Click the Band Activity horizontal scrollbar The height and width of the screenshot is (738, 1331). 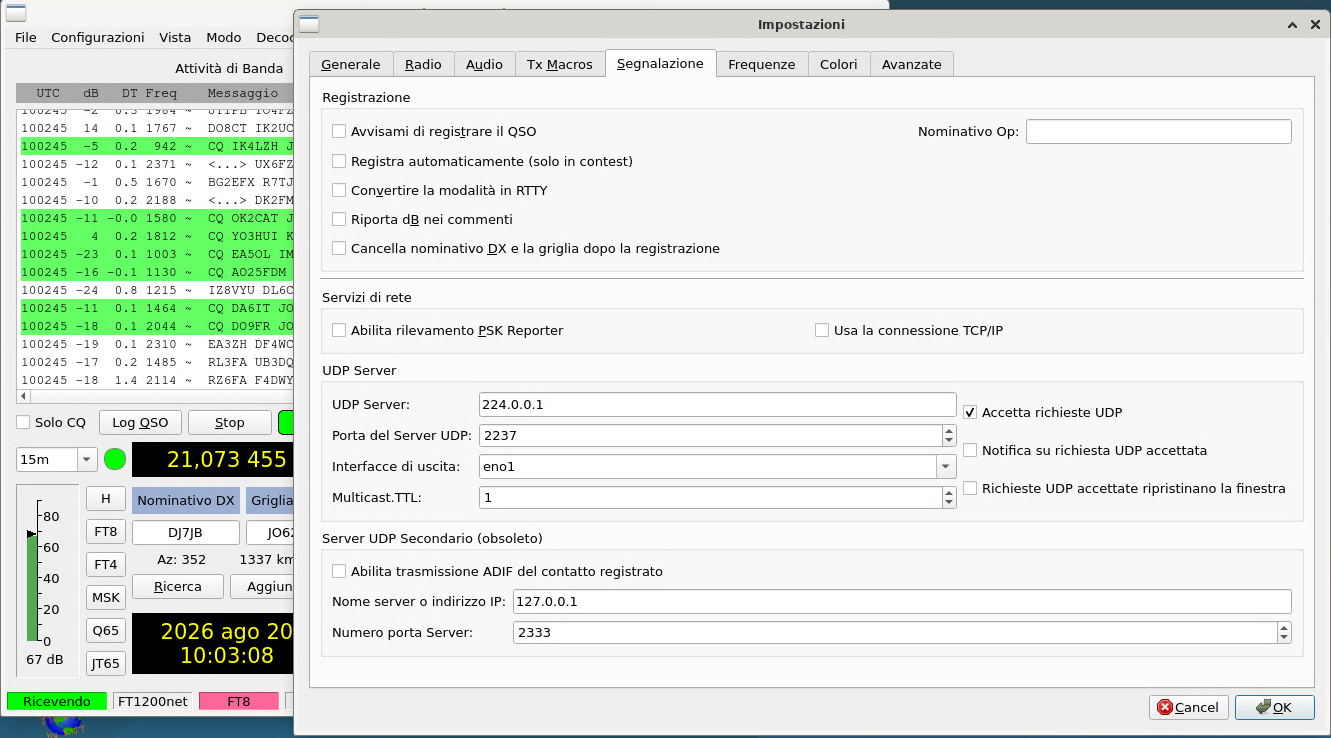point(155,397)
